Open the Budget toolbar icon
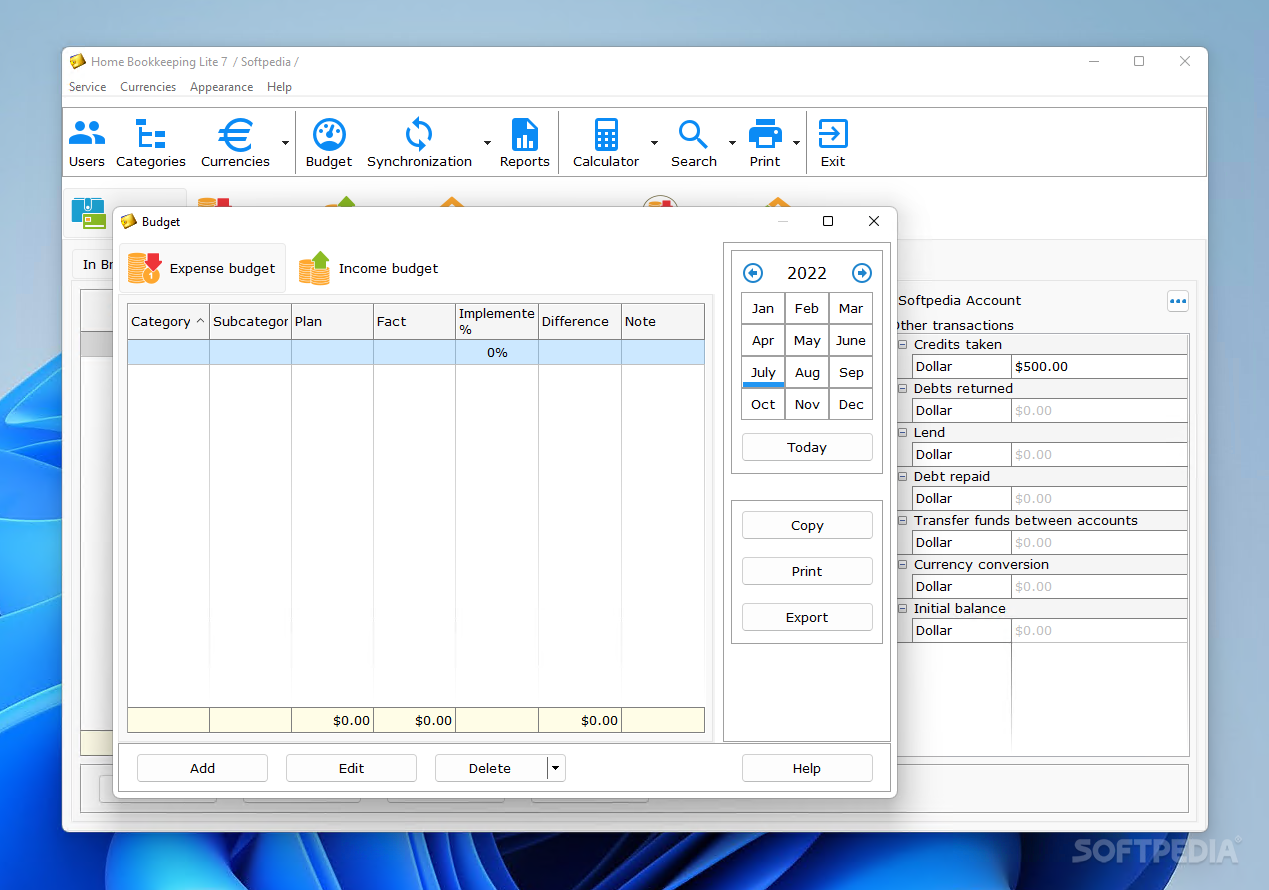 pos(329,143)
